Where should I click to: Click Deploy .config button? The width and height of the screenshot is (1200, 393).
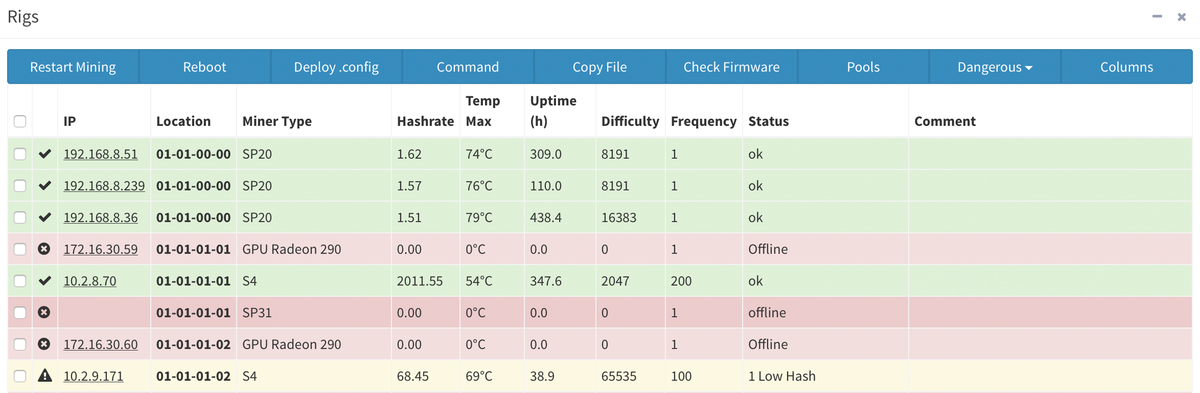click(336, 67)
